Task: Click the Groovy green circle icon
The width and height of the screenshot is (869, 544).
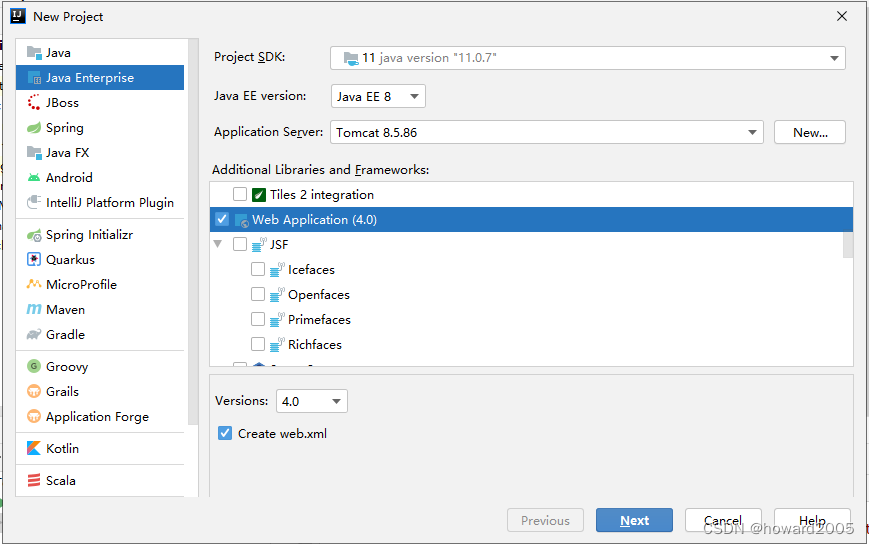Action: point(34,366)
